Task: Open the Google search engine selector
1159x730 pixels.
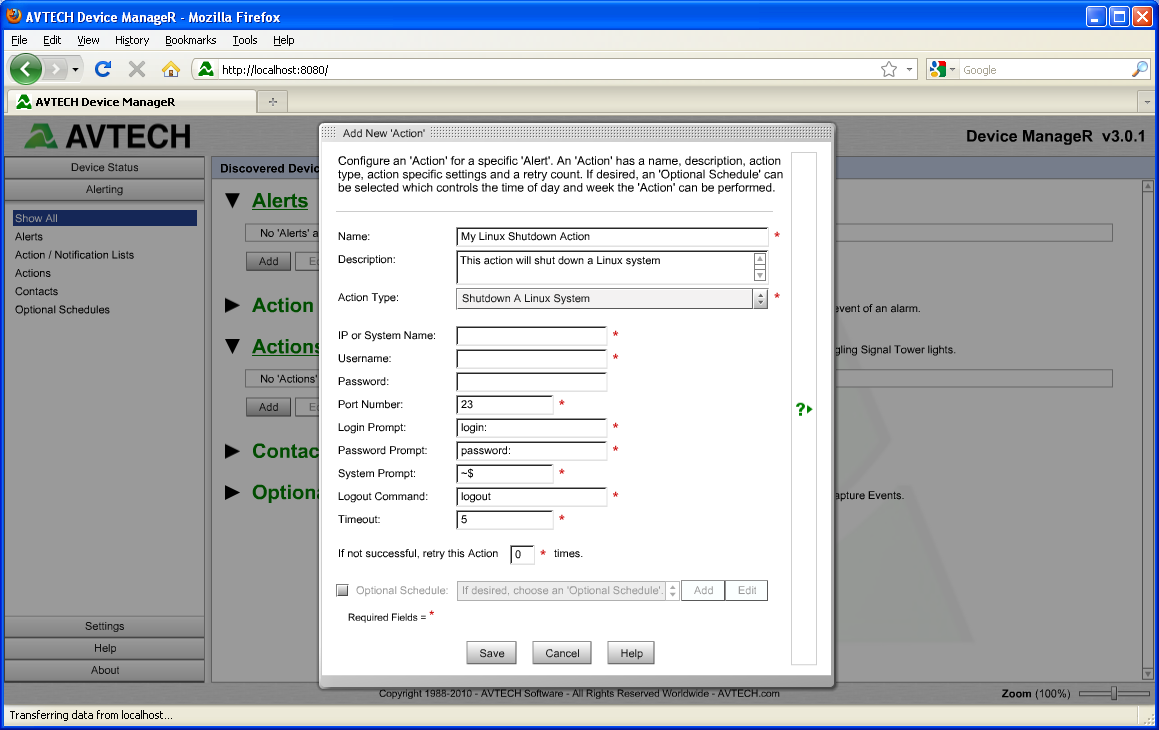Action: pos(943,69)
